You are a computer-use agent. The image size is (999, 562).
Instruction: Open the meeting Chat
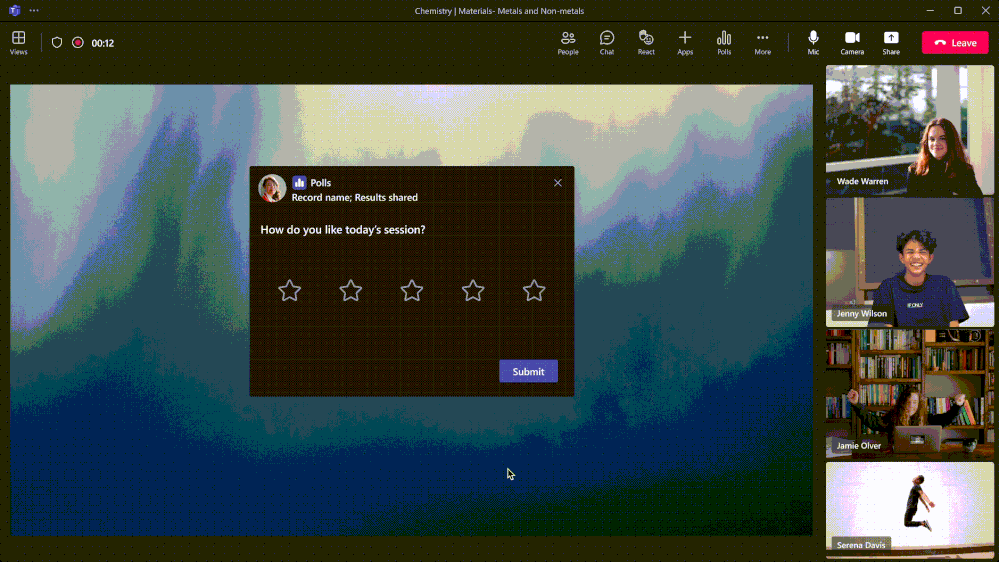(x=607, y=43)
